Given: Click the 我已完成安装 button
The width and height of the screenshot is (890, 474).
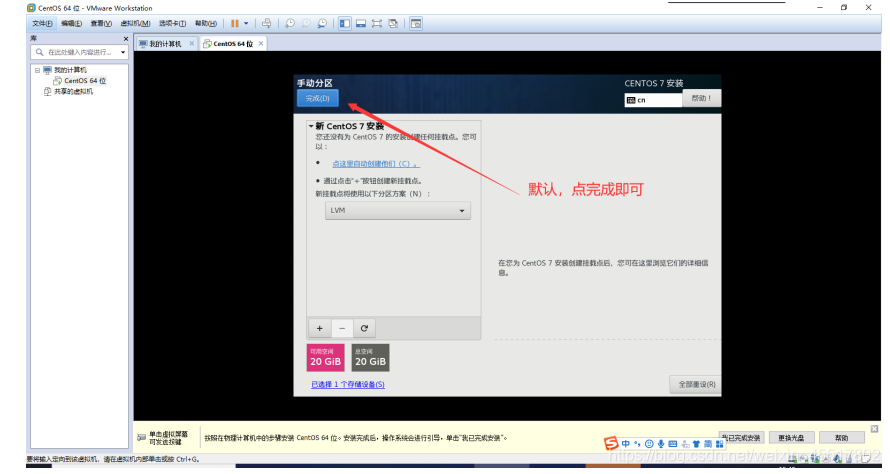Looking at the screenshot, I should [x=741, y=438].
